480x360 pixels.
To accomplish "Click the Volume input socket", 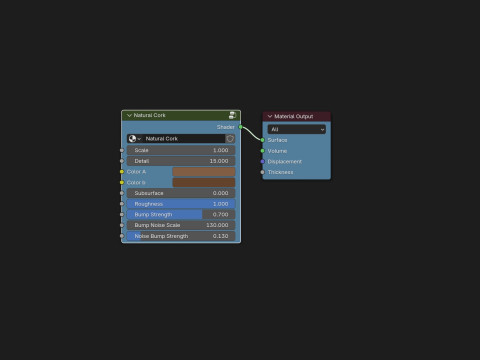I will pyautogui.click(x=262, y=151).
